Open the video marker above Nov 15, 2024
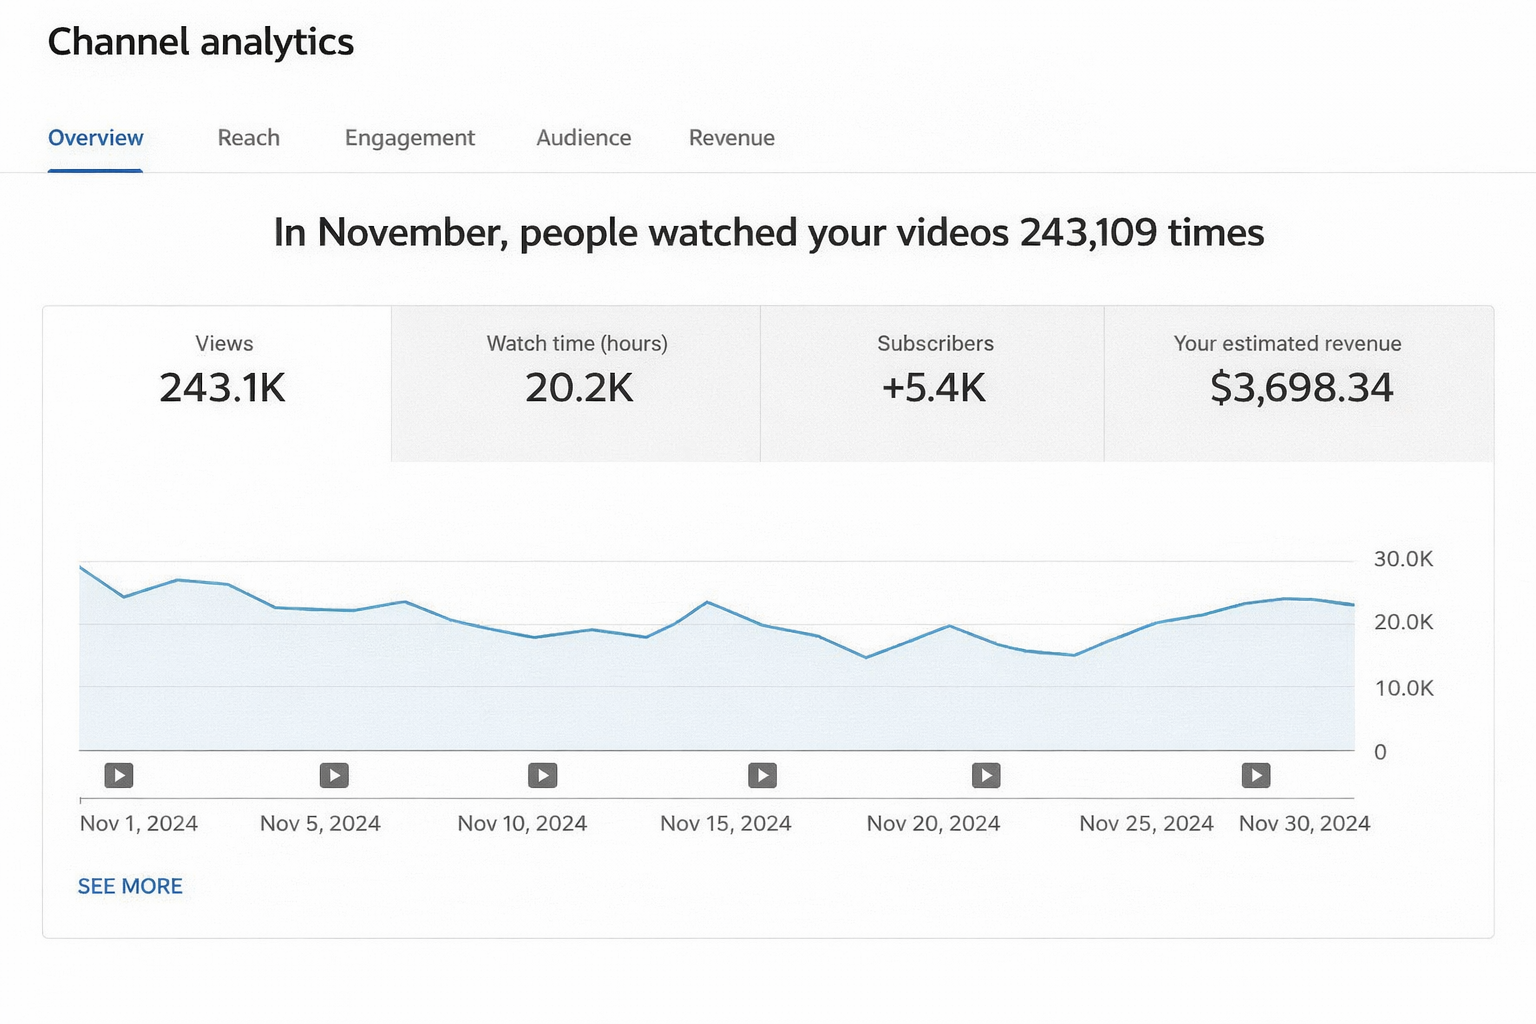Screen dimensions: 1536x1024 [762, 775]
